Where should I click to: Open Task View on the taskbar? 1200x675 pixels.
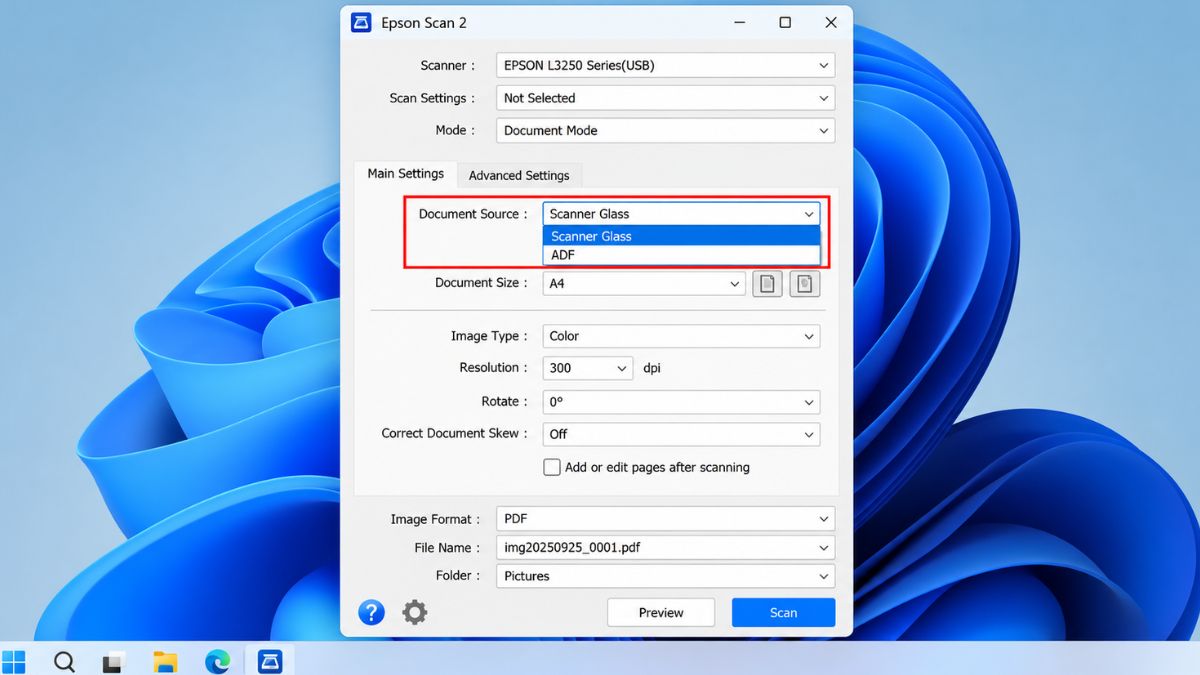click(114, 661)
